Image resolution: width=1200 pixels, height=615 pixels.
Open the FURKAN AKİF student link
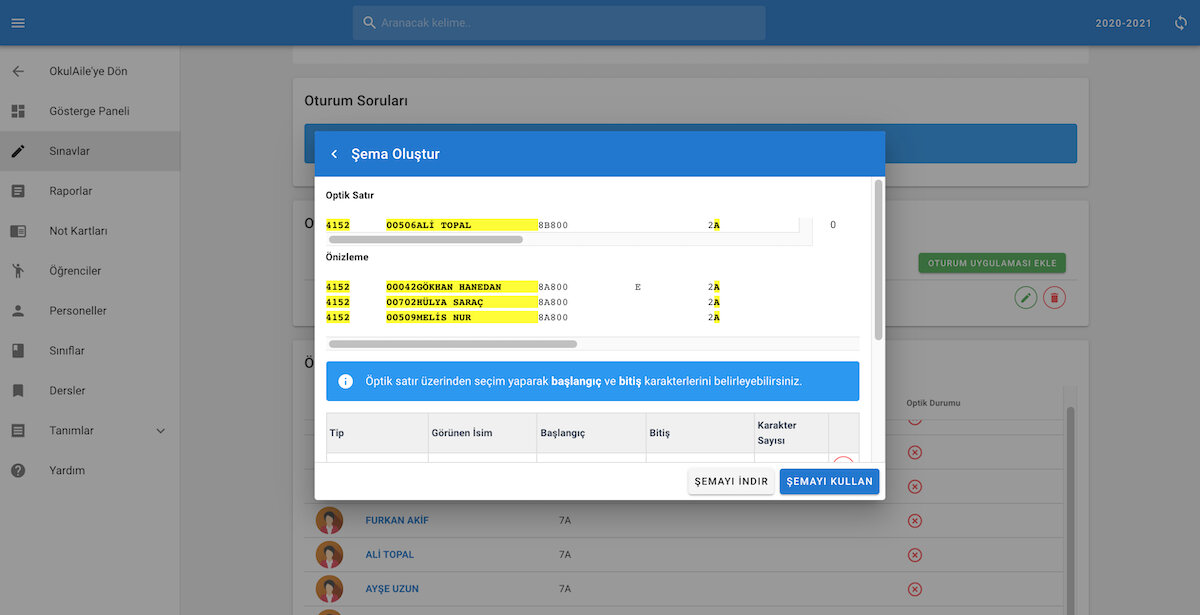pyautogui.click(x=397, y=520)
